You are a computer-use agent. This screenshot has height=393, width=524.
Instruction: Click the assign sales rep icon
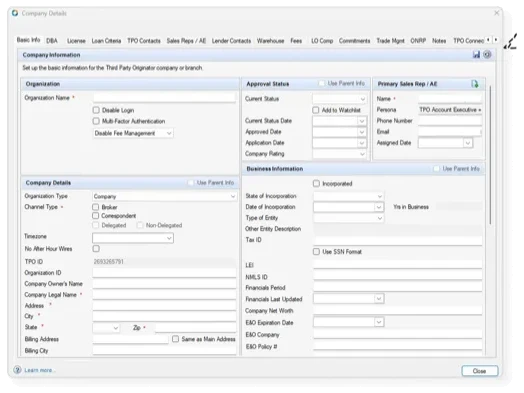(475, 84)
